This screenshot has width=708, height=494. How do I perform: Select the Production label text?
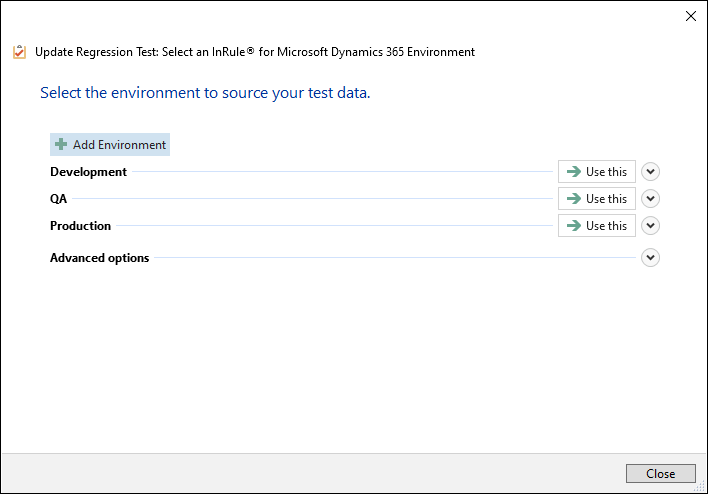tap(80, 226)
